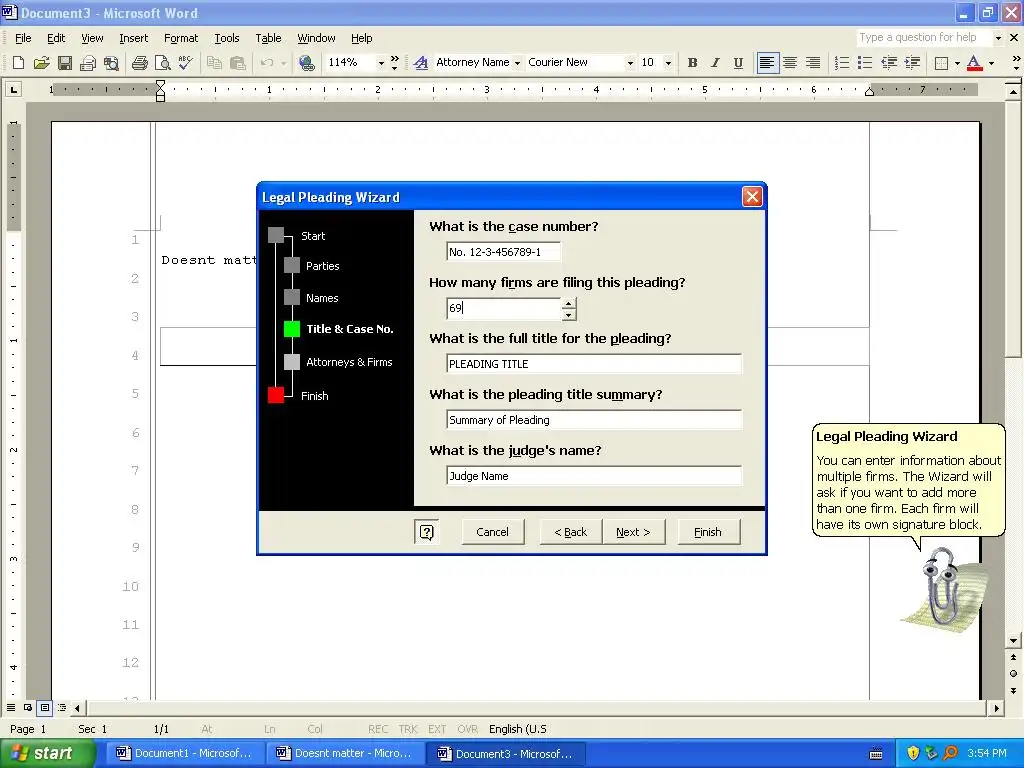Click the Select Browse Object circle button

pos(1013,673)
